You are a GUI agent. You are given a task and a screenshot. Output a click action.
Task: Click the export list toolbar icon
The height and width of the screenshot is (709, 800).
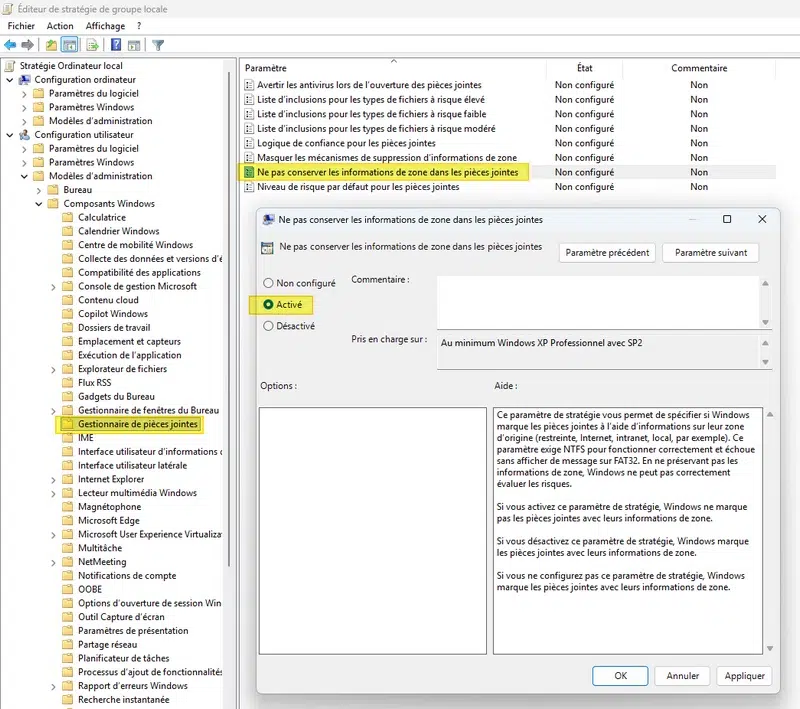pos(92,45)
